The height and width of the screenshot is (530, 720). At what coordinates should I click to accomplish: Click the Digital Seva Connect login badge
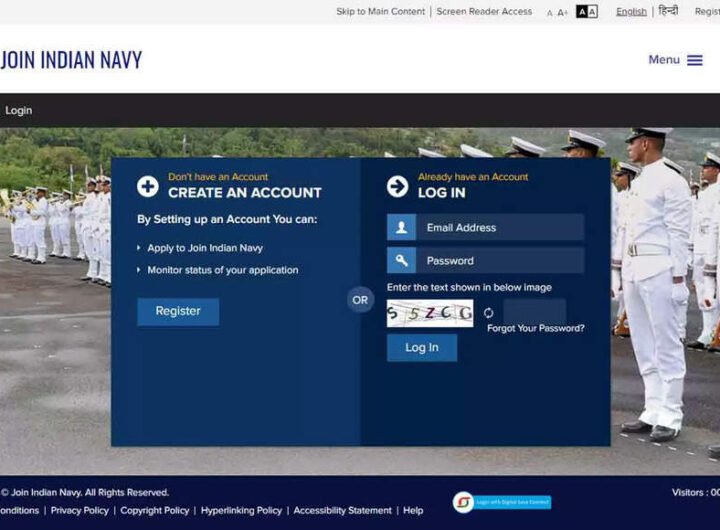pos(502,502)
